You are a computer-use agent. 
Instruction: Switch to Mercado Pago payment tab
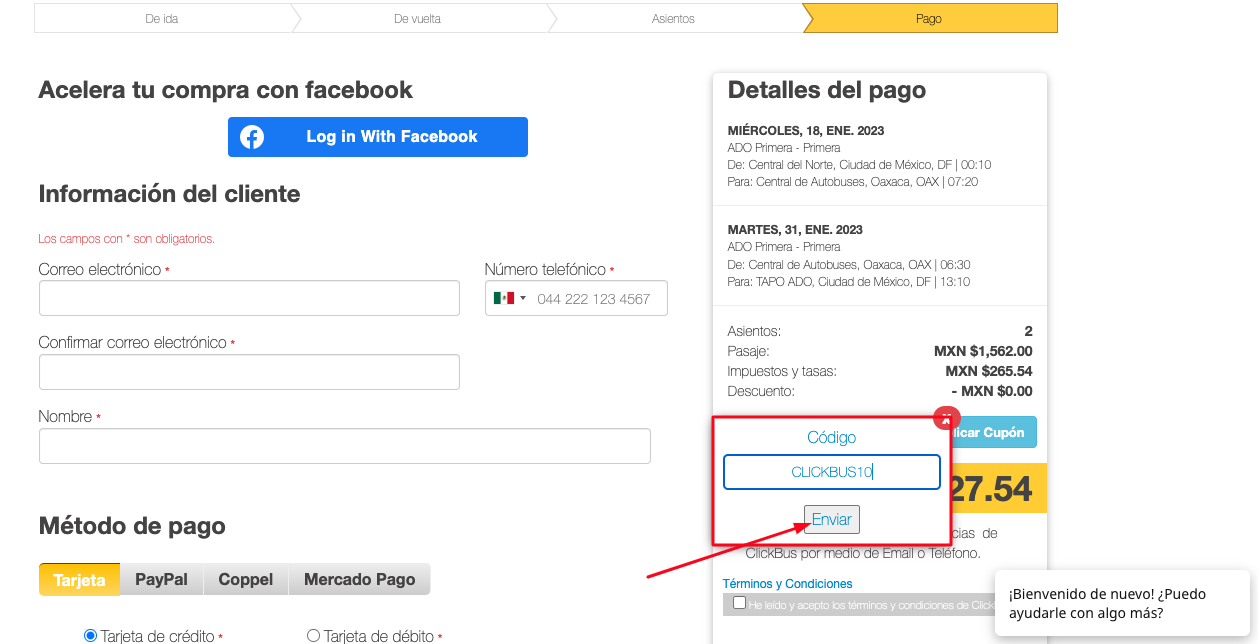[360, 580]
